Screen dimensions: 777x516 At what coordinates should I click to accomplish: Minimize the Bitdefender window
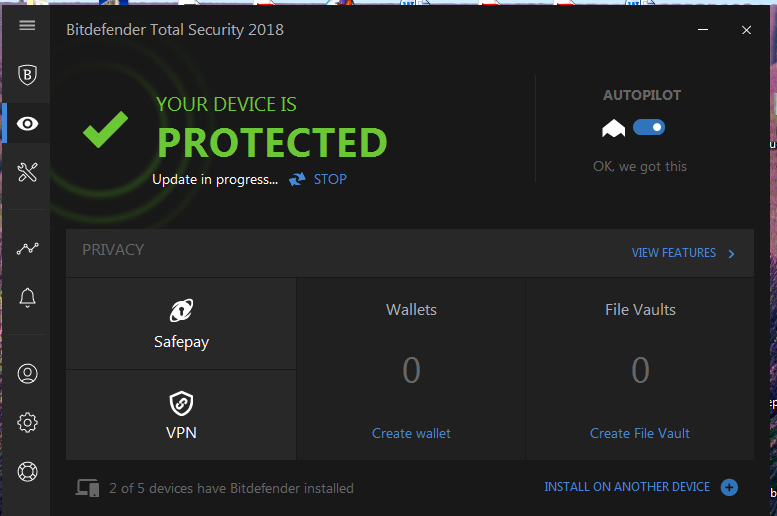click(x=703, y=30)
